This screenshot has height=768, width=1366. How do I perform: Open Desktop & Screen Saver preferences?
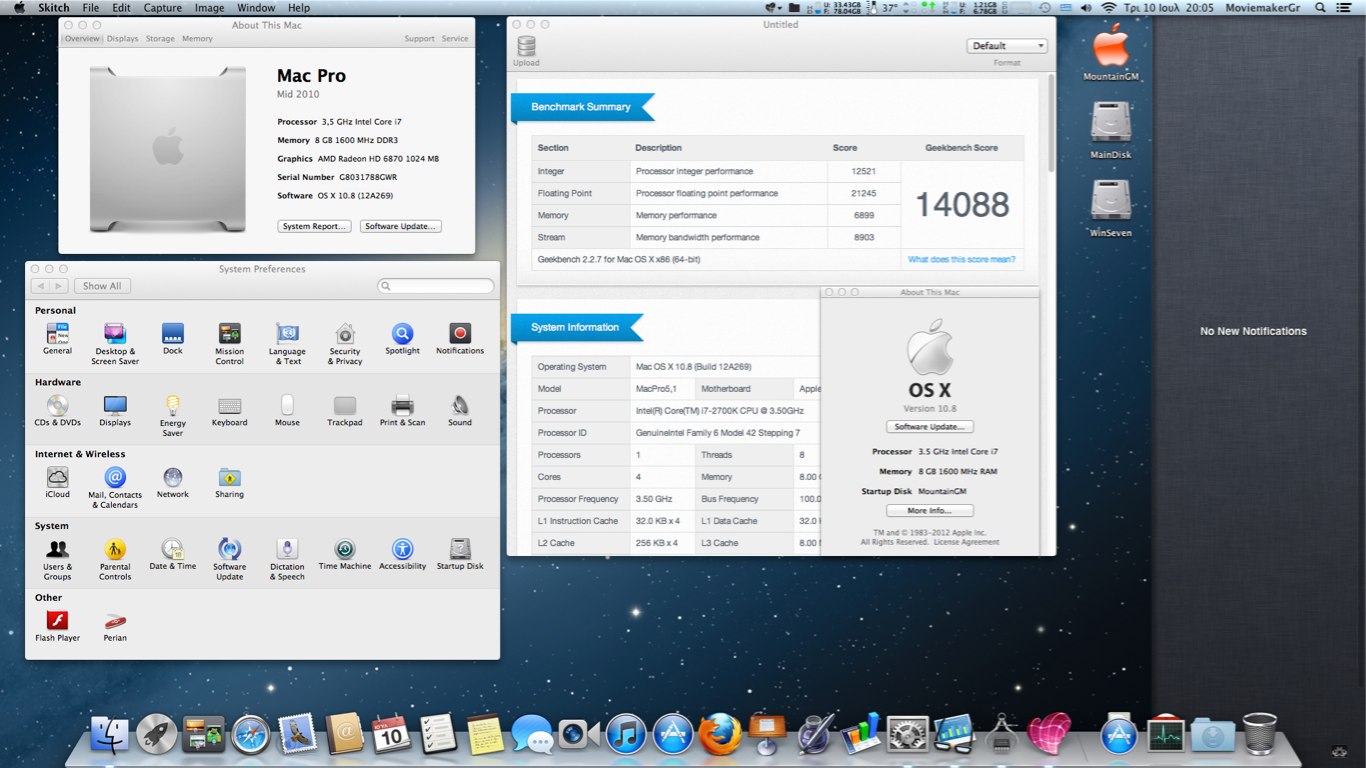115,344
